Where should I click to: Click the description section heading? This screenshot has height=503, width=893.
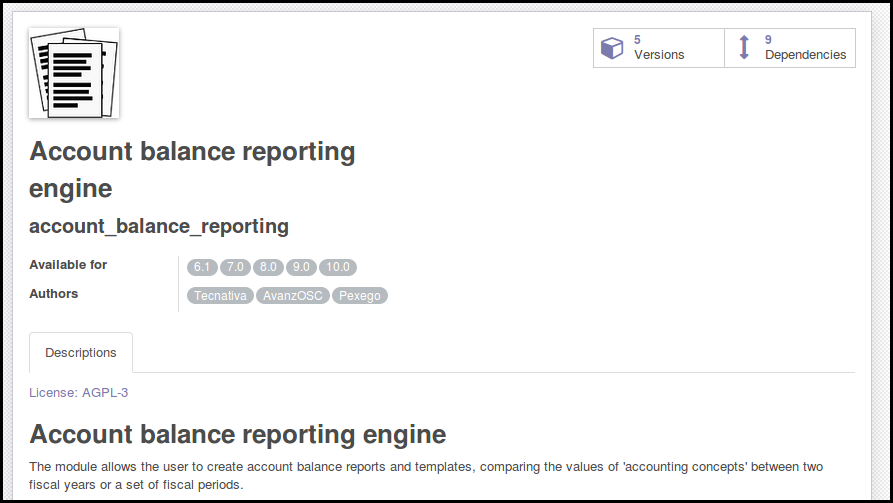point(237,435)
